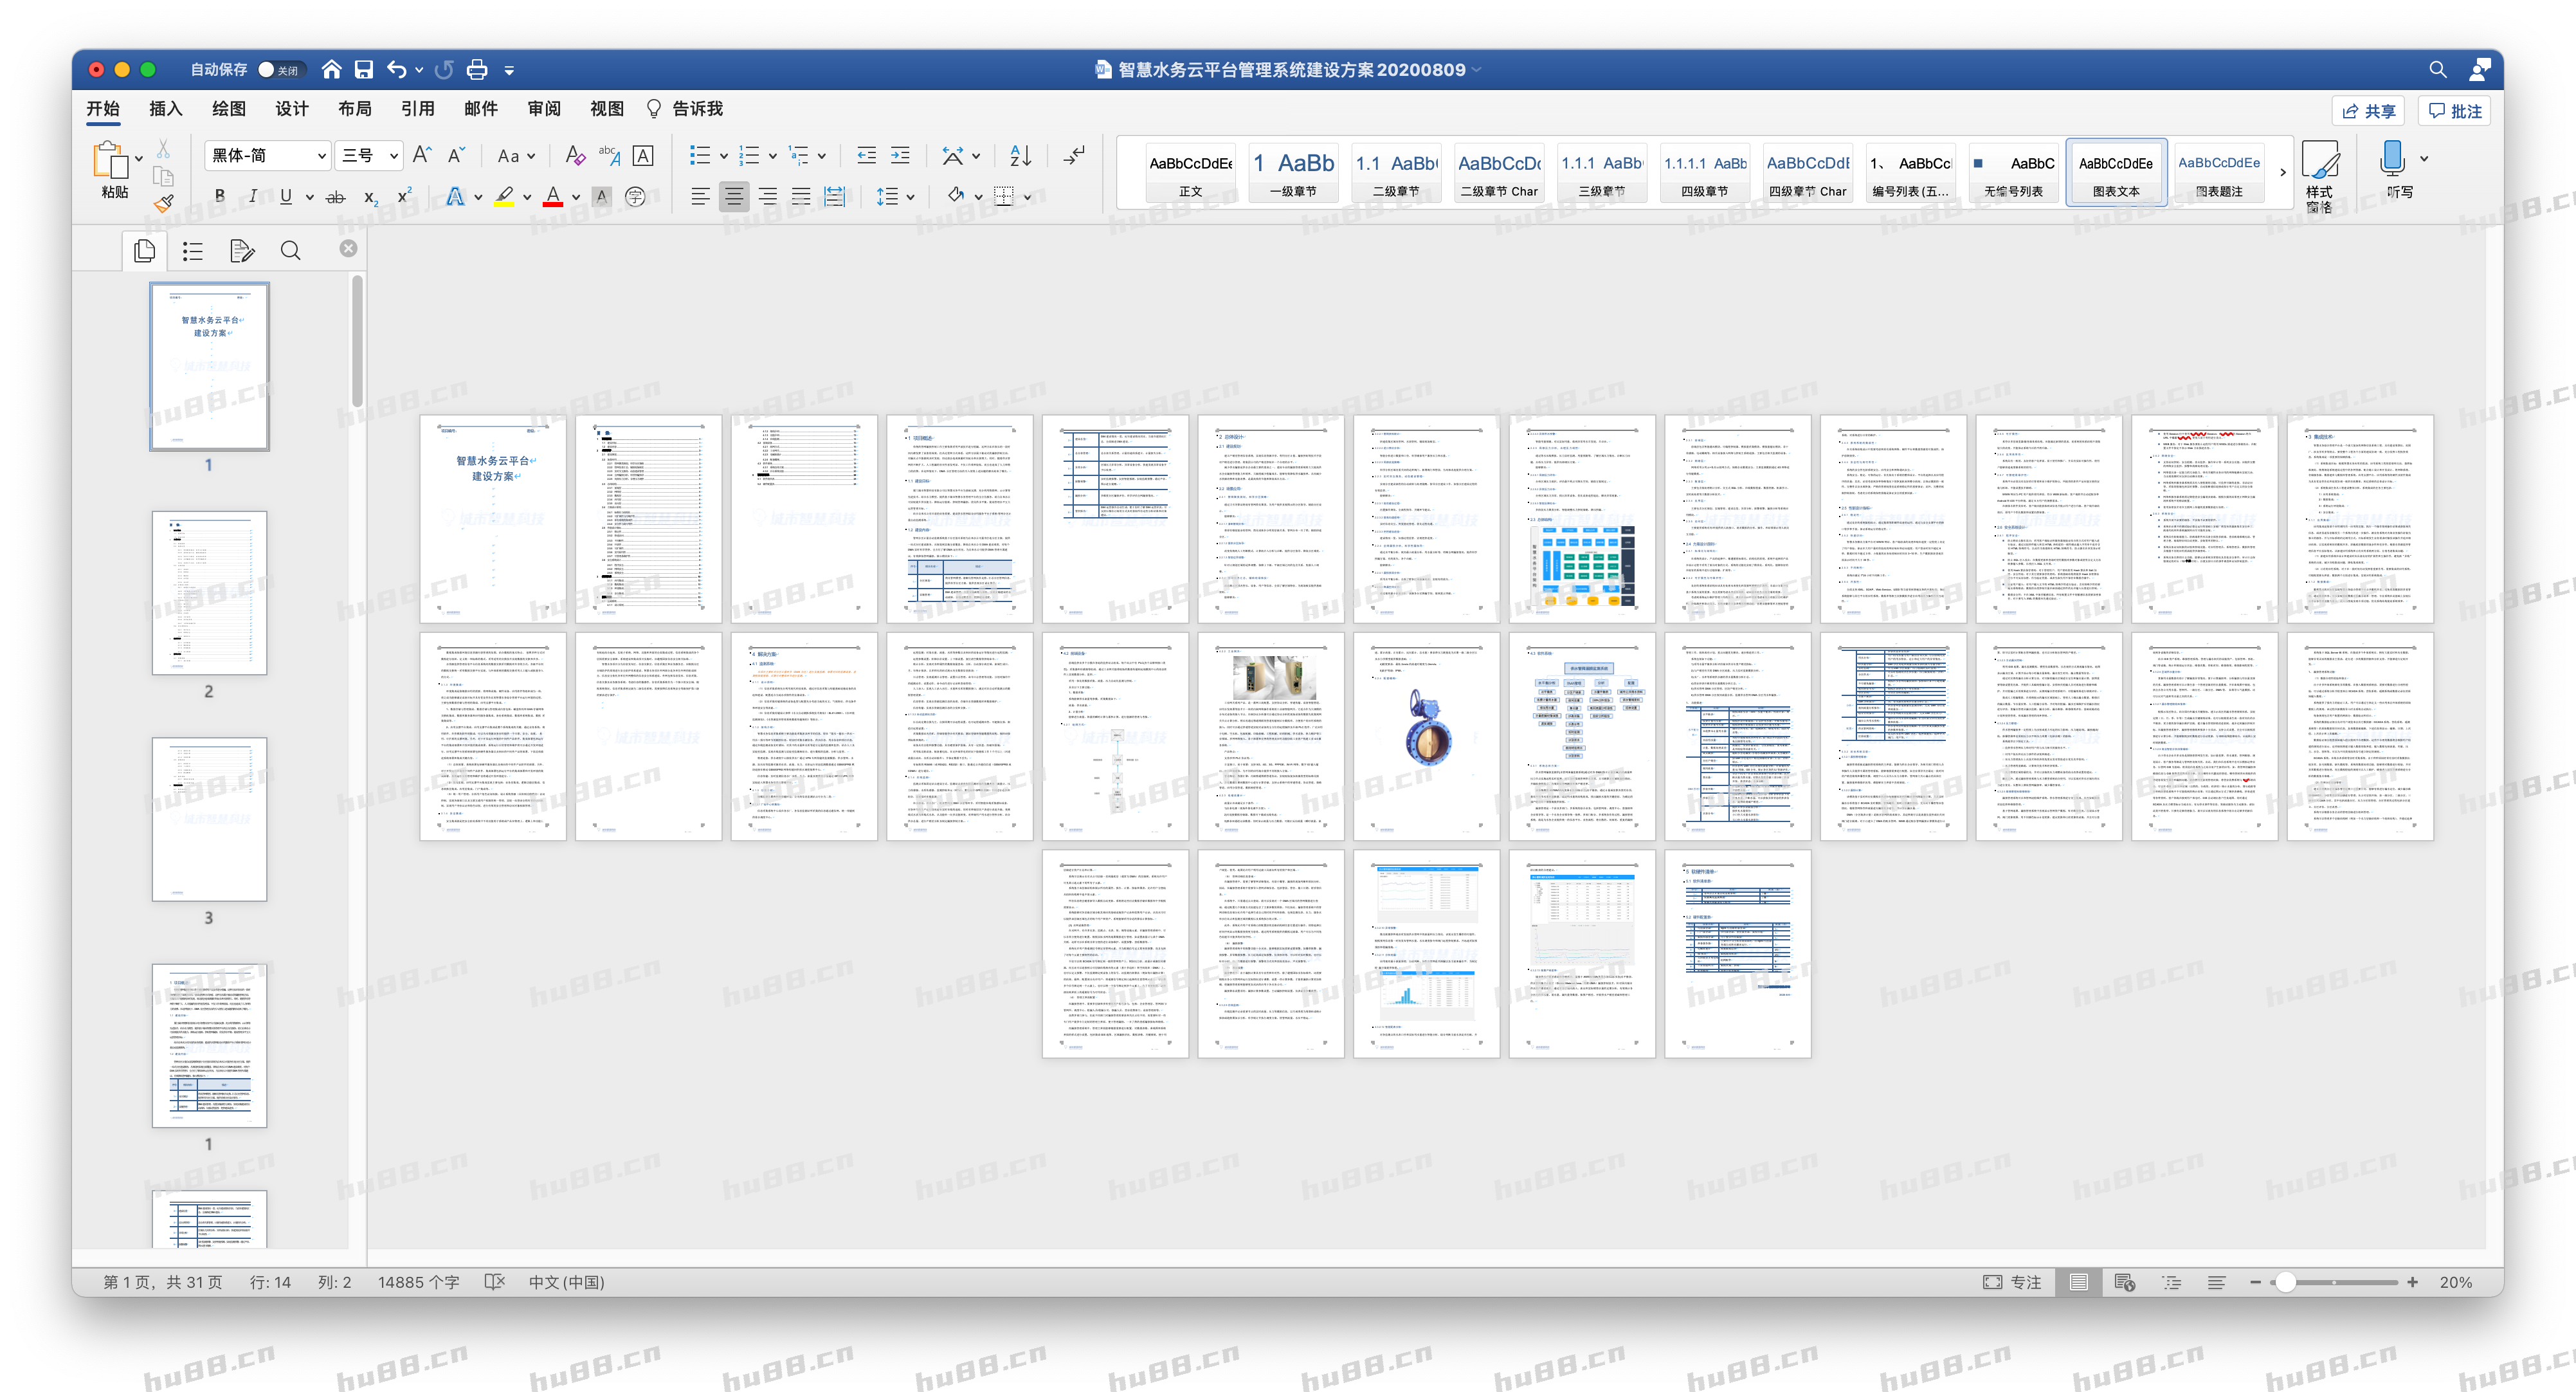Switch to the 插入 ribbon tab

165,109
